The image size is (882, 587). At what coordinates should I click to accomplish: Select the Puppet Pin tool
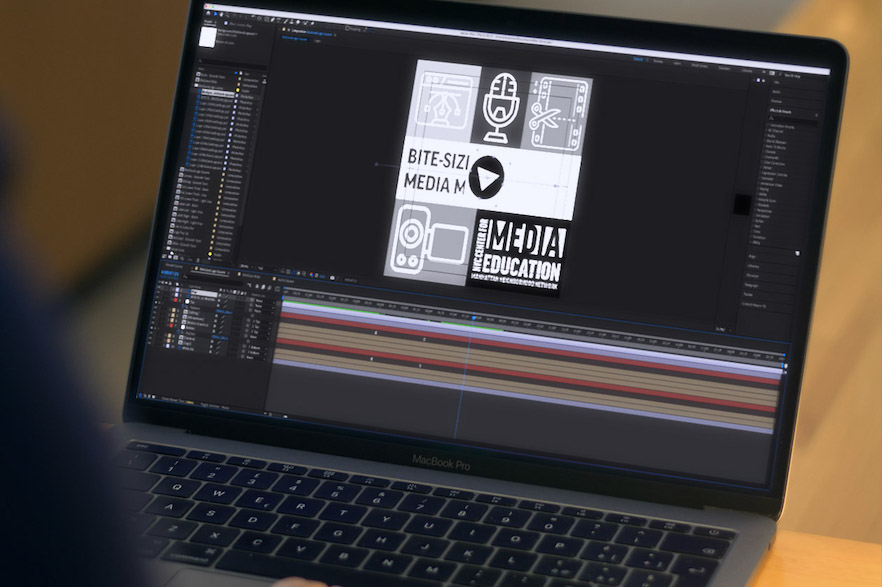[x=313, y=23]
